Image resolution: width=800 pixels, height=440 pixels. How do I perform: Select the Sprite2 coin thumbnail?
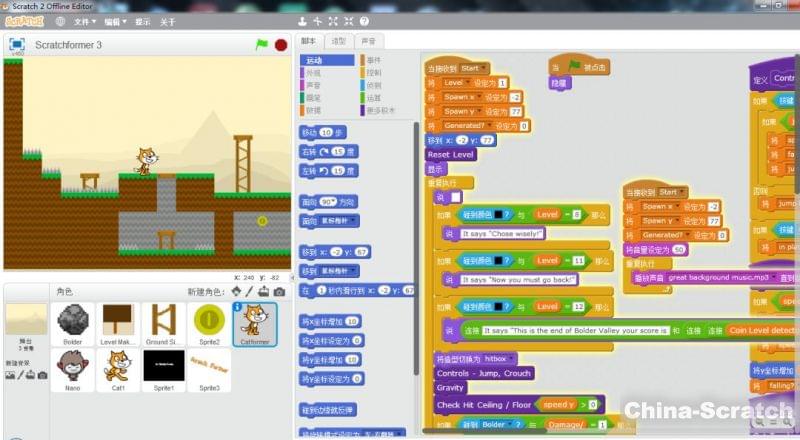coord(208,323)
